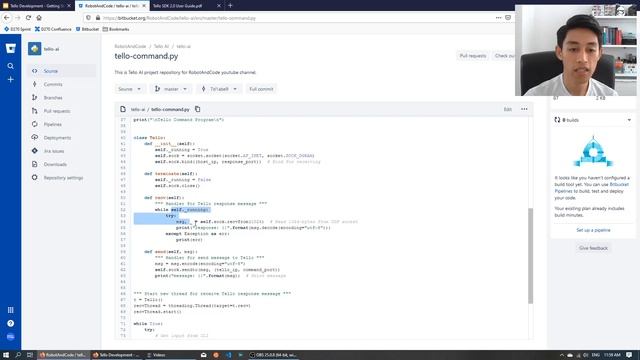Open the Deployments navigation item
The image size is (640, 360).
click(62, 138)
